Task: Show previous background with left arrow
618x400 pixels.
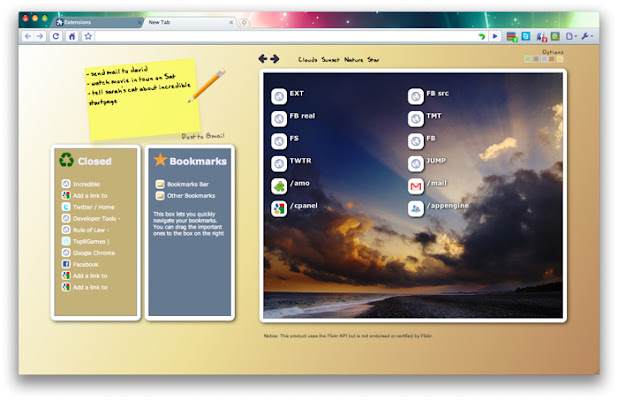Action: coord(263,59)
